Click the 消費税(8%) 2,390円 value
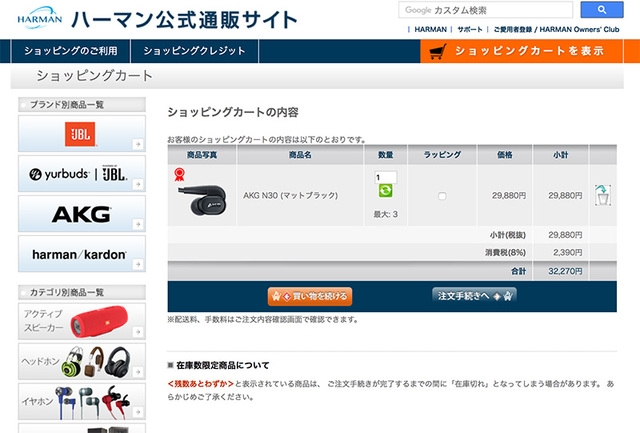Image resolution: width=640 pixels, height=433 pixels. [567, 253]
